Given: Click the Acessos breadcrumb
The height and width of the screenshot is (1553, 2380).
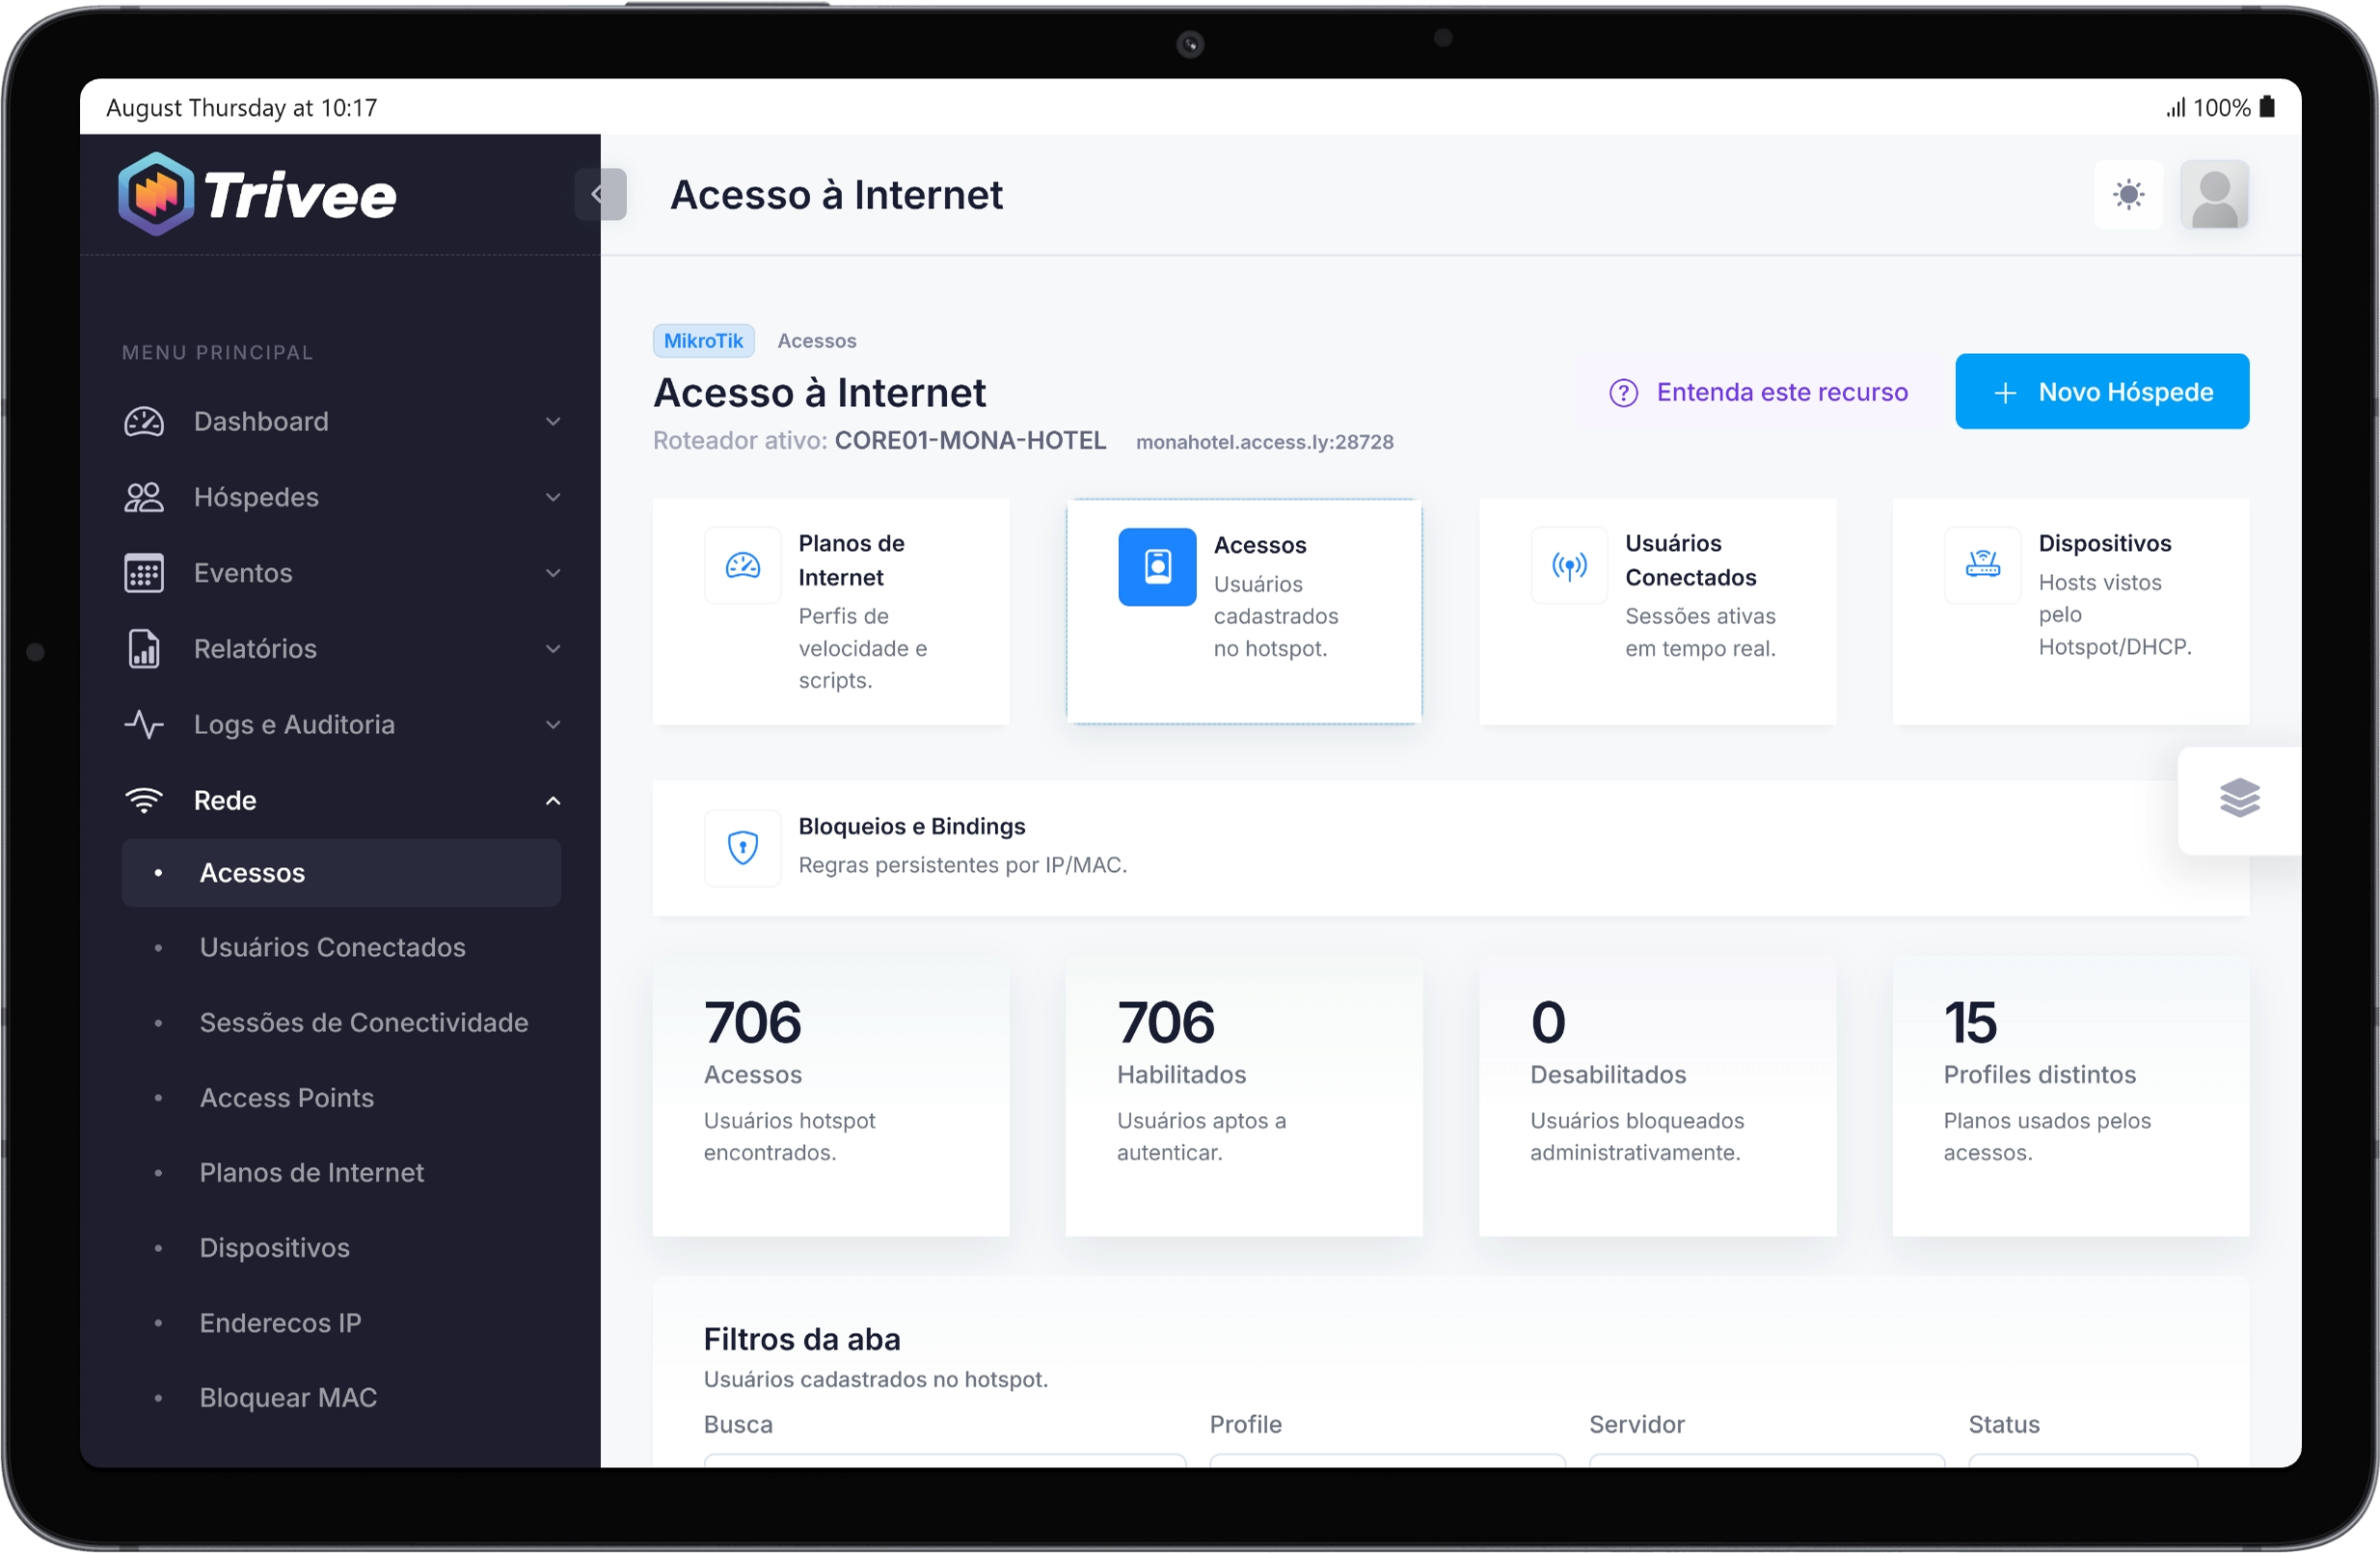Looking at the screenshot, I should coord(817,341).
